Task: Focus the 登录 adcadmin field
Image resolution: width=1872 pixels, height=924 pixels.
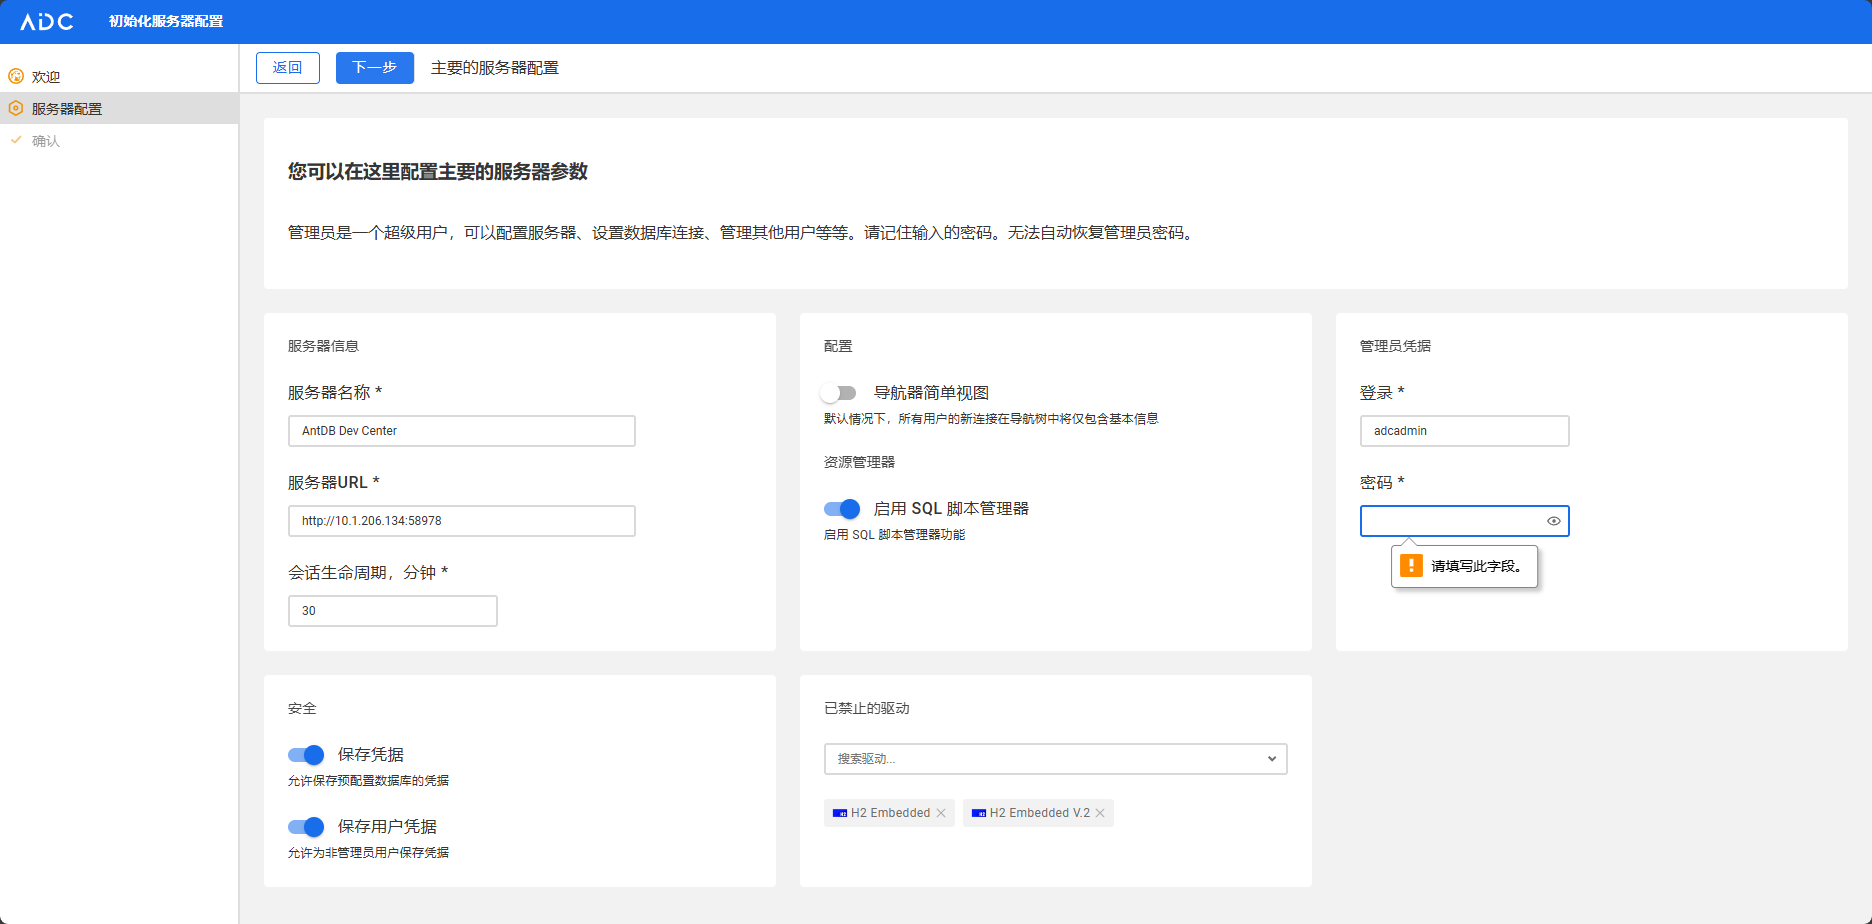Action: (x=1465, y=431)
